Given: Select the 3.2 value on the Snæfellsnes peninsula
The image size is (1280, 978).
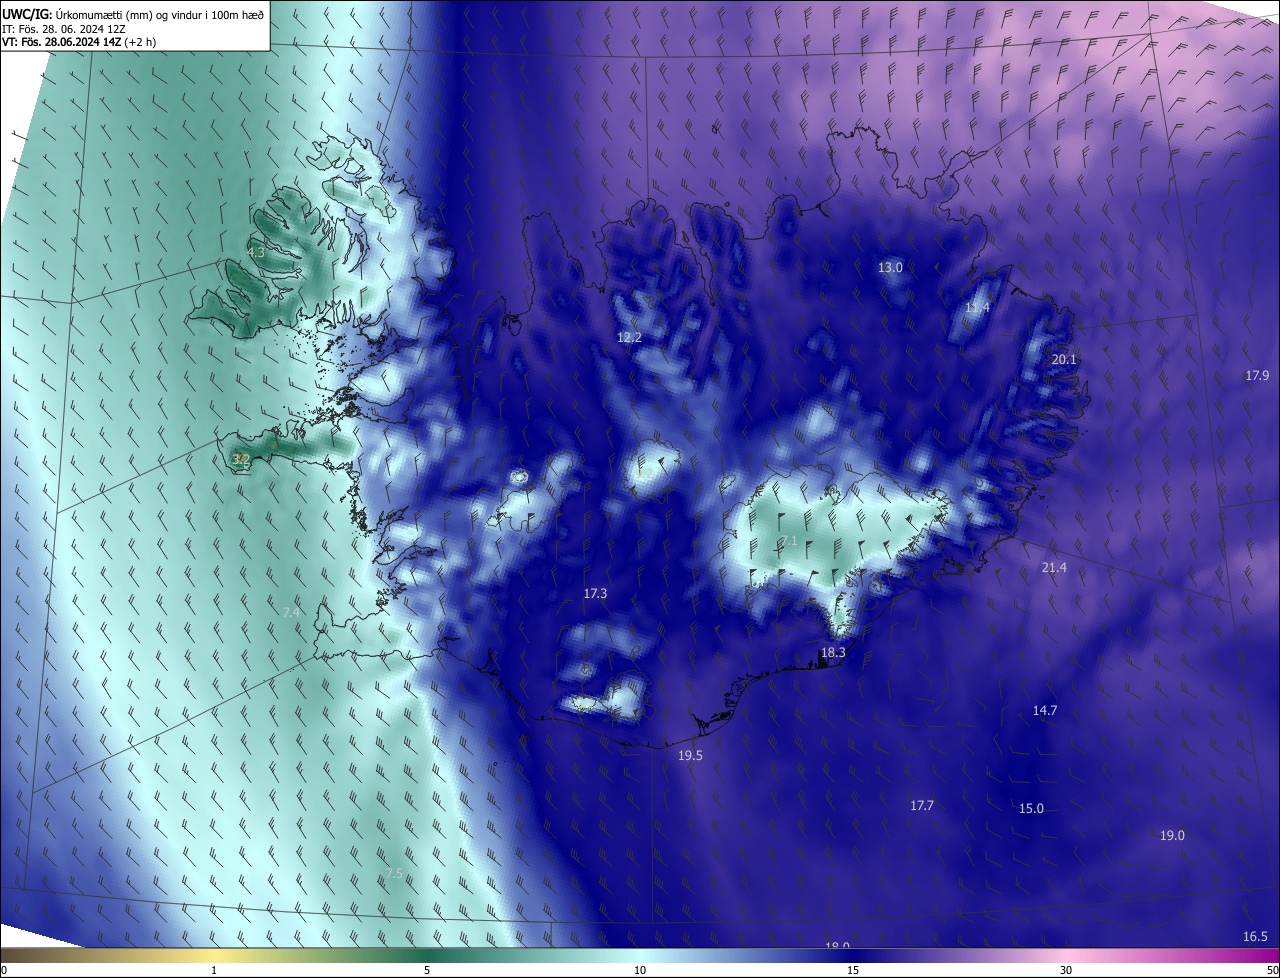Looking at the screenshot, I should coord(241,459).
